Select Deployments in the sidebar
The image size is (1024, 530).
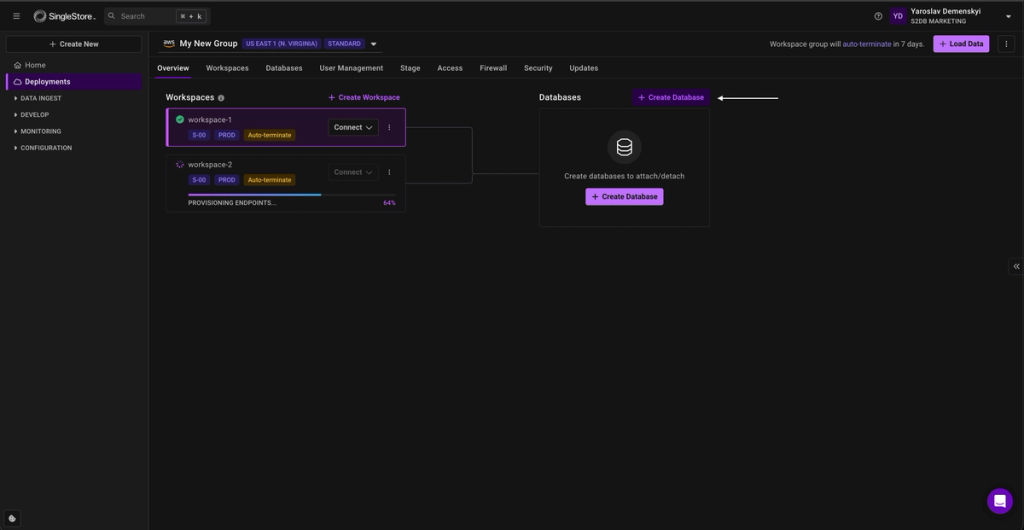coord(74,82)
